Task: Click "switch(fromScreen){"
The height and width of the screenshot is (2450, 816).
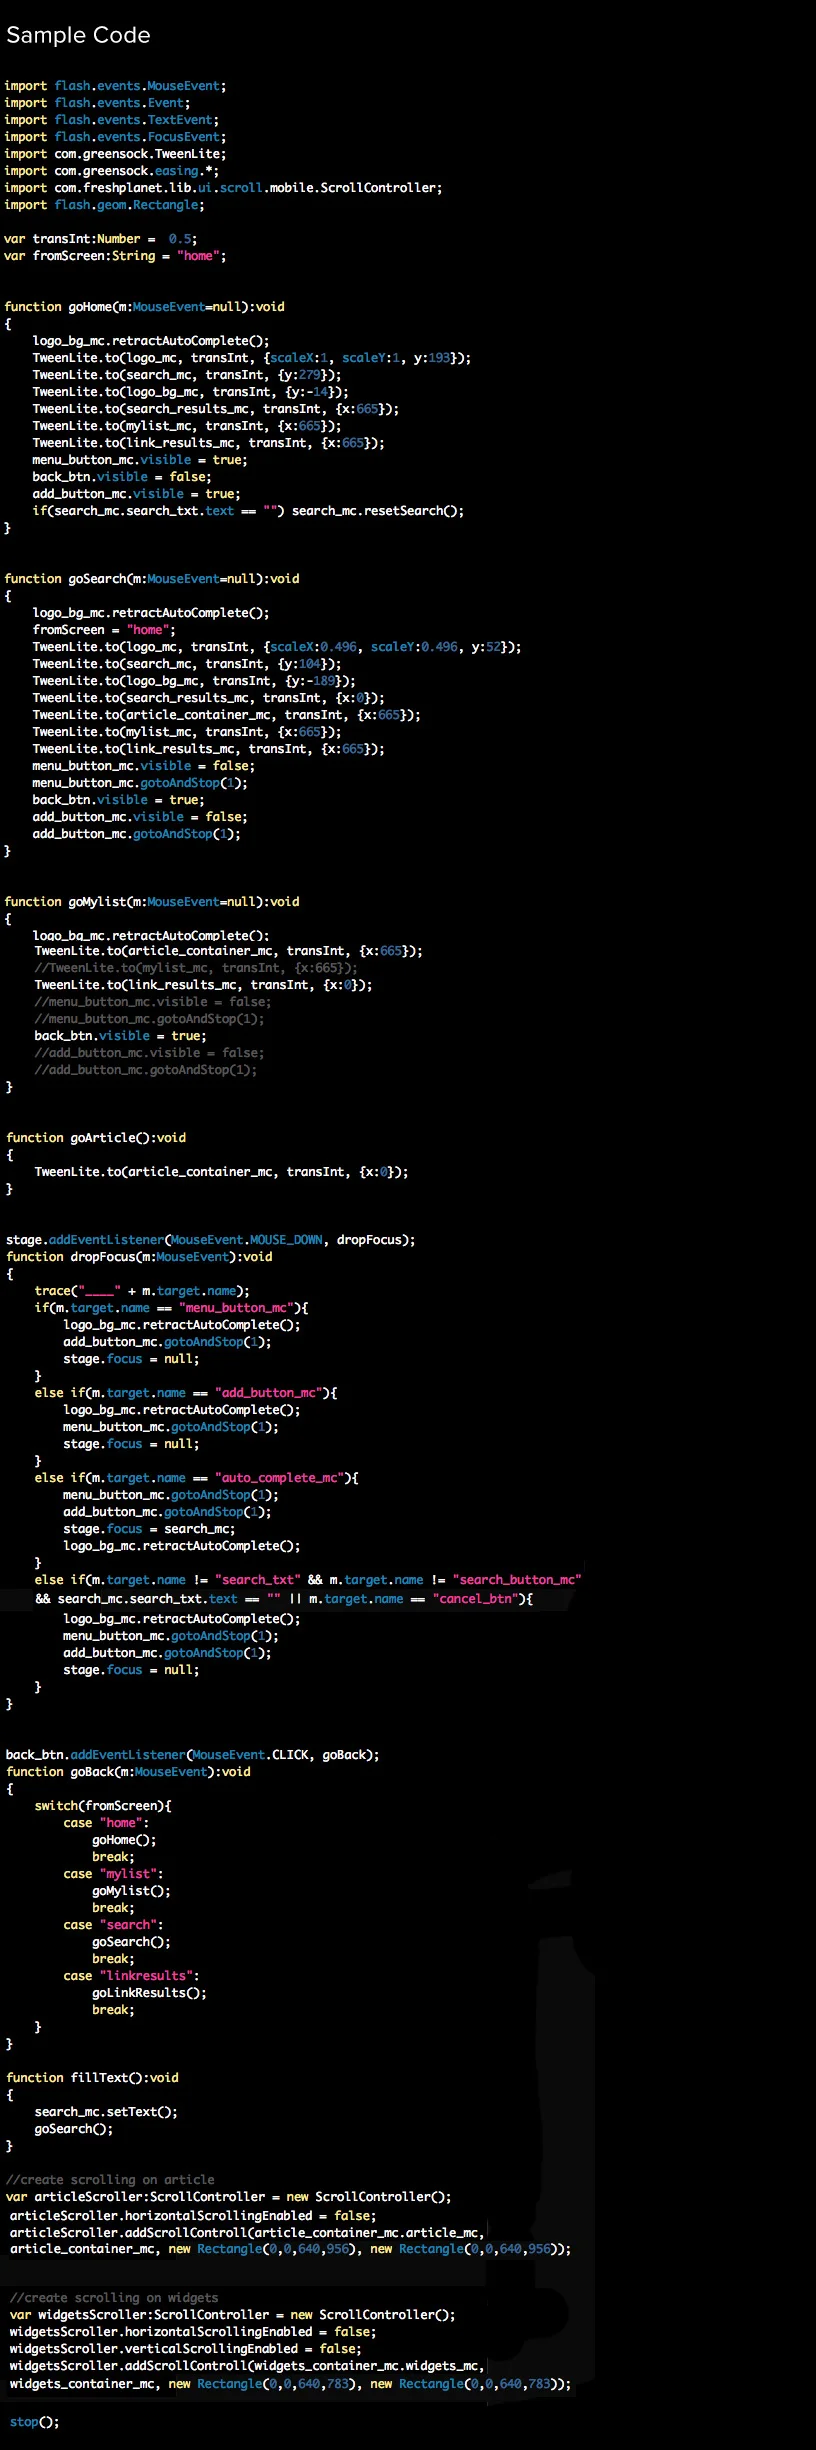Action: [x=103, y=1806]
